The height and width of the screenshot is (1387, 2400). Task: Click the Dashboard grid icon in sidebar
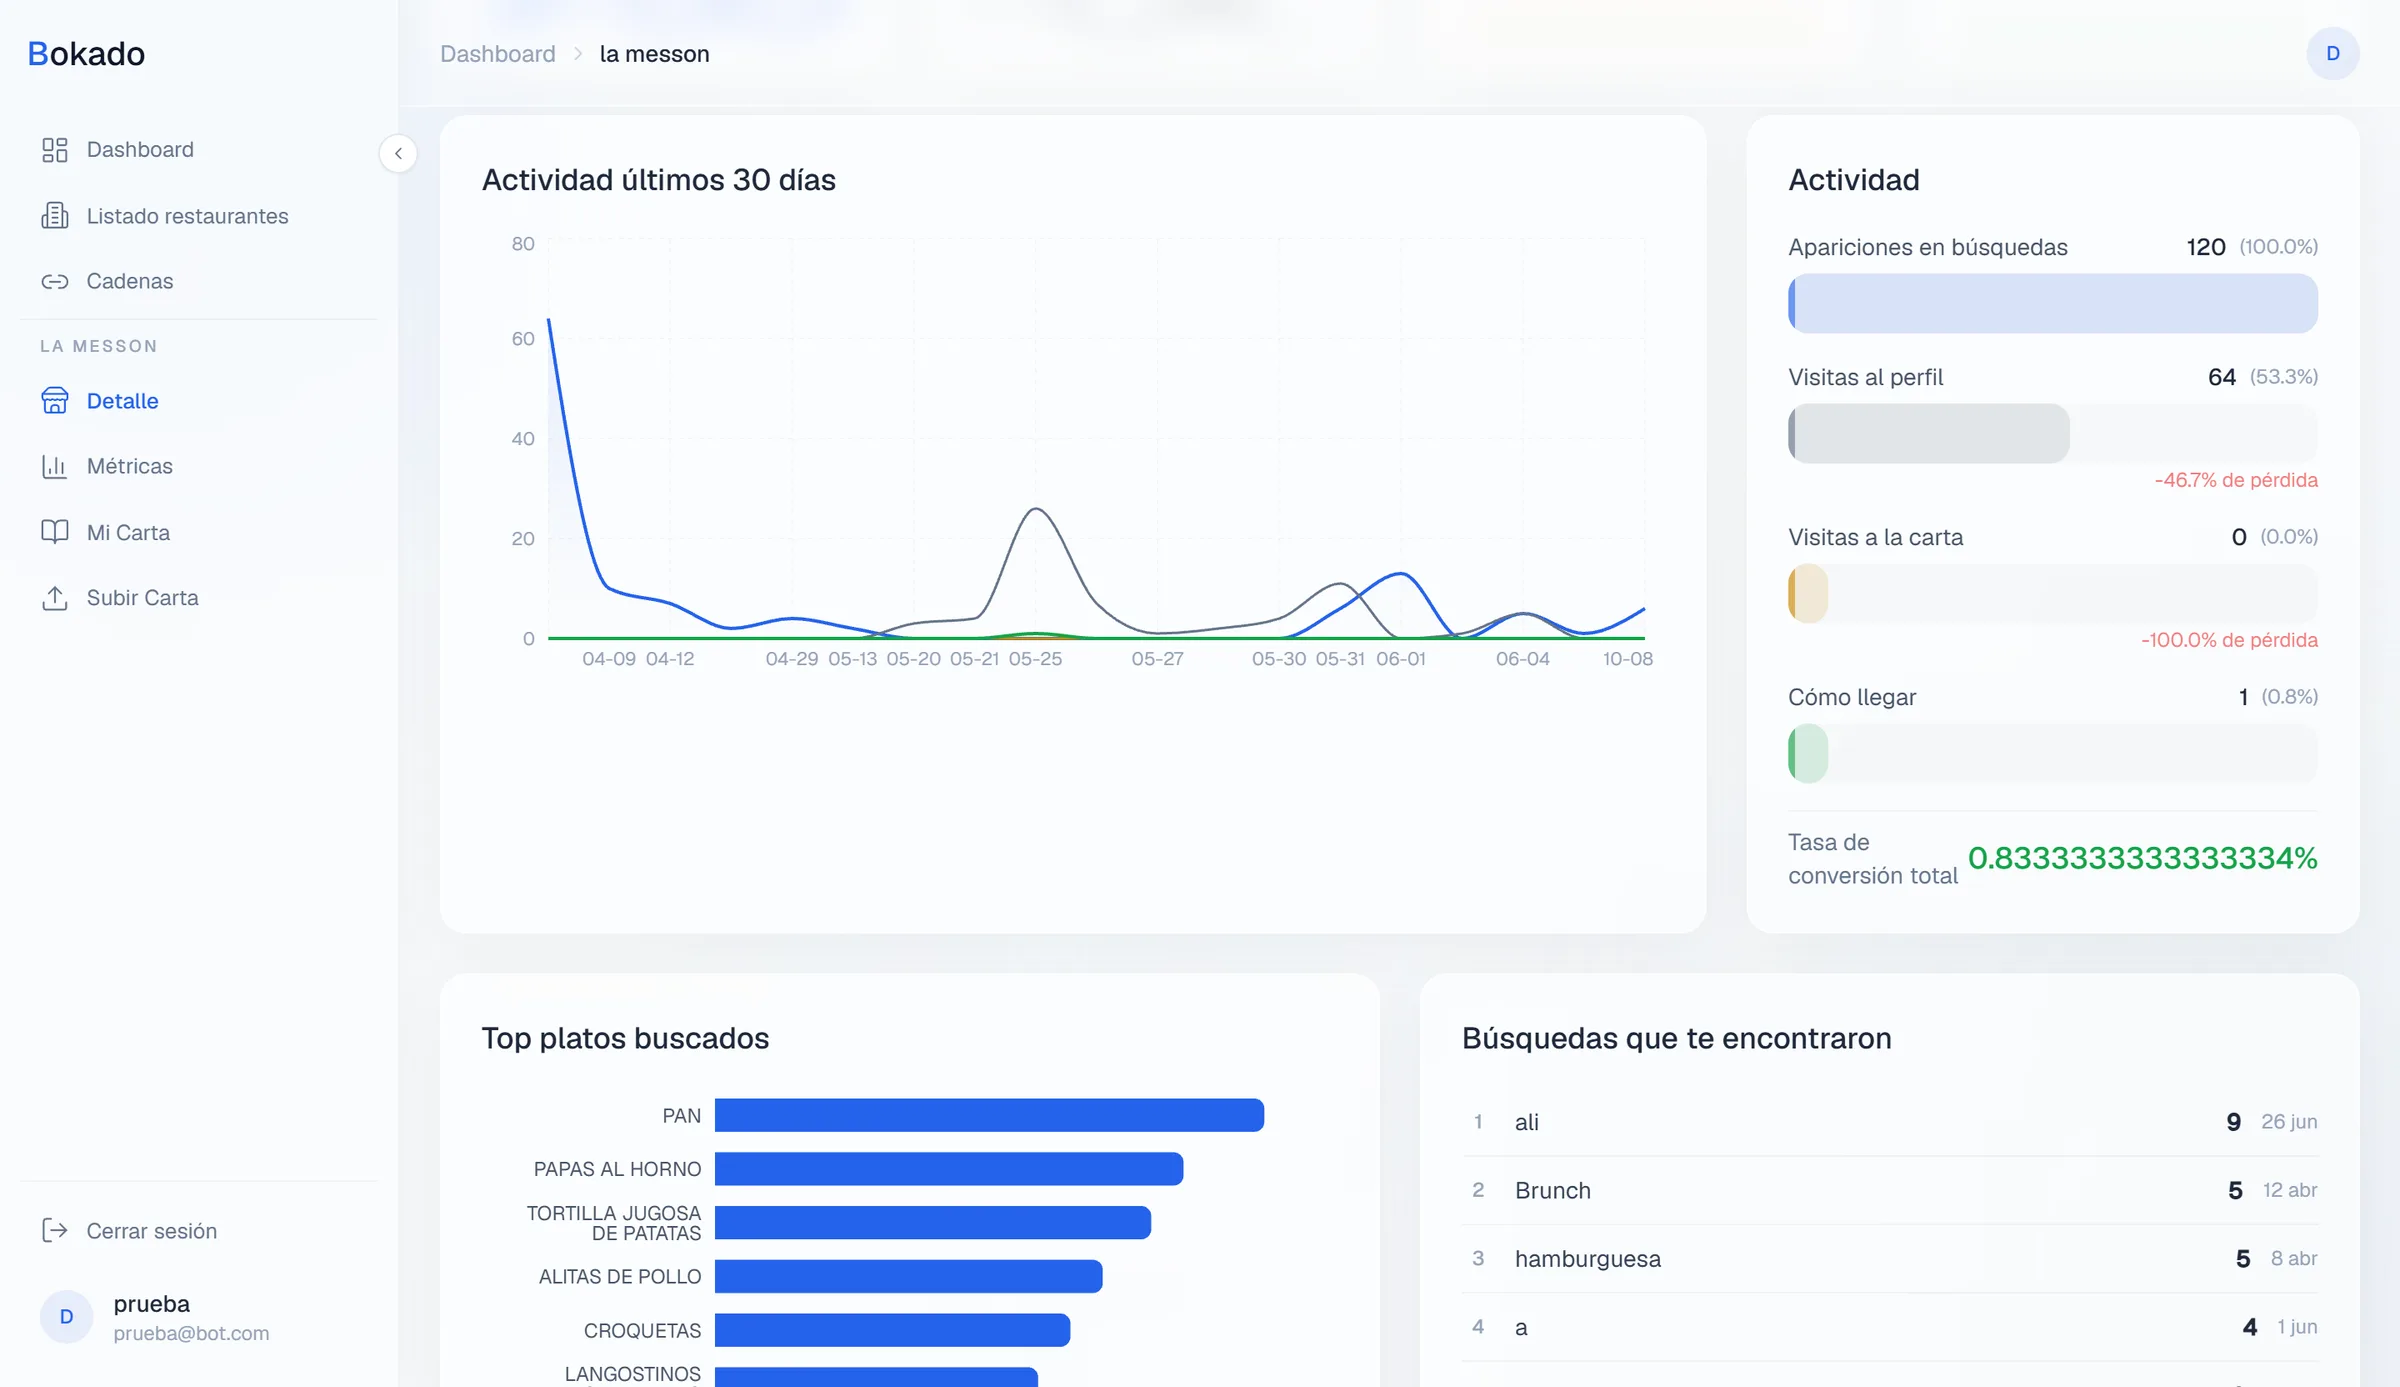tap(54, 150)
